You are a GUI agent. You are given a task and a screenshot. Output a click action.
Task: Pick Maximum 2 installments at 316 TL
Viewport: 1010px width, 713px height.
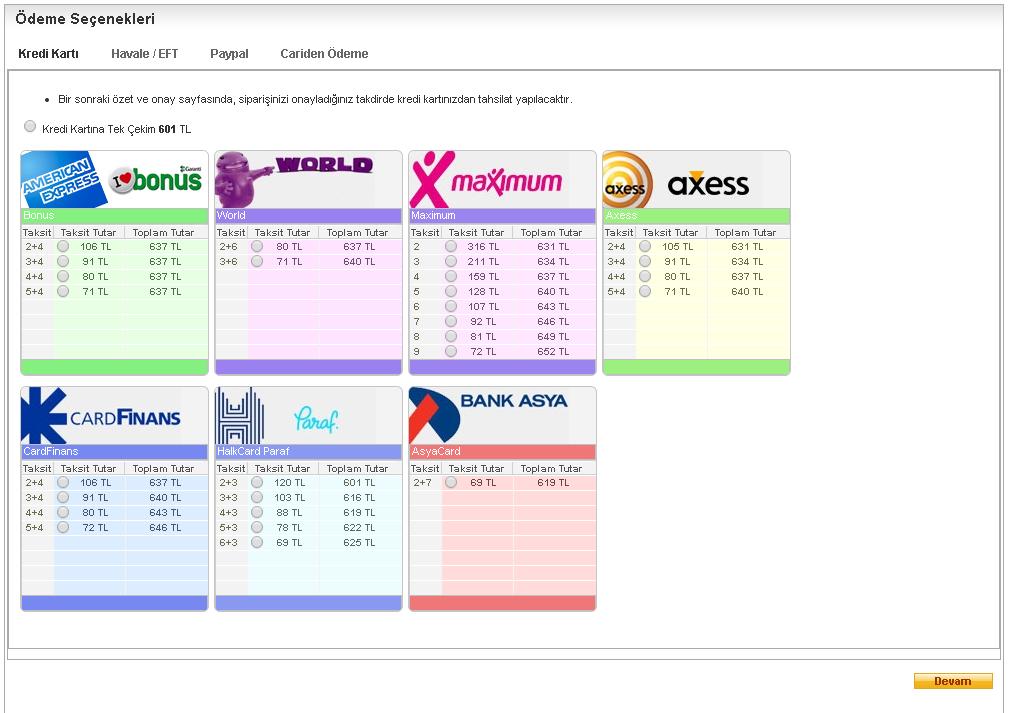click(x=451, y=246)
